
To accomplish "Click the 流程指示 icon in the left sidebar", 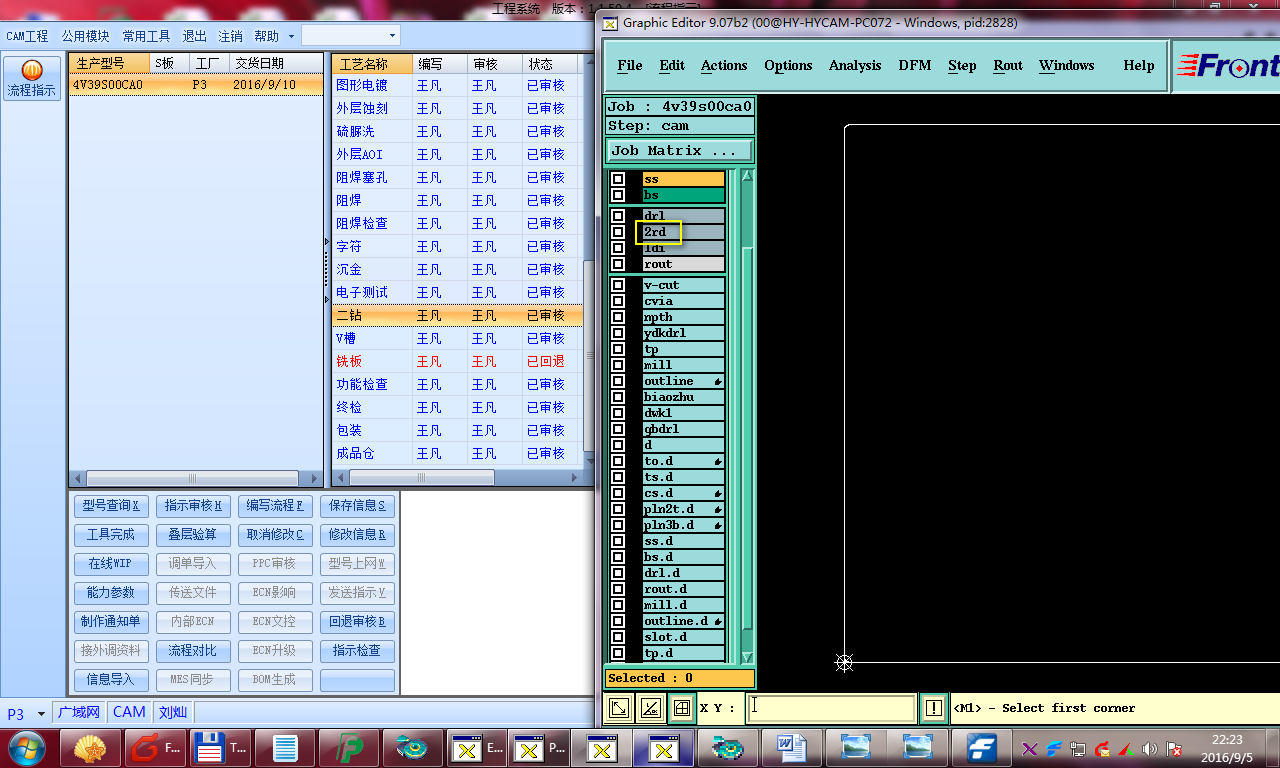I will [32, 78].
